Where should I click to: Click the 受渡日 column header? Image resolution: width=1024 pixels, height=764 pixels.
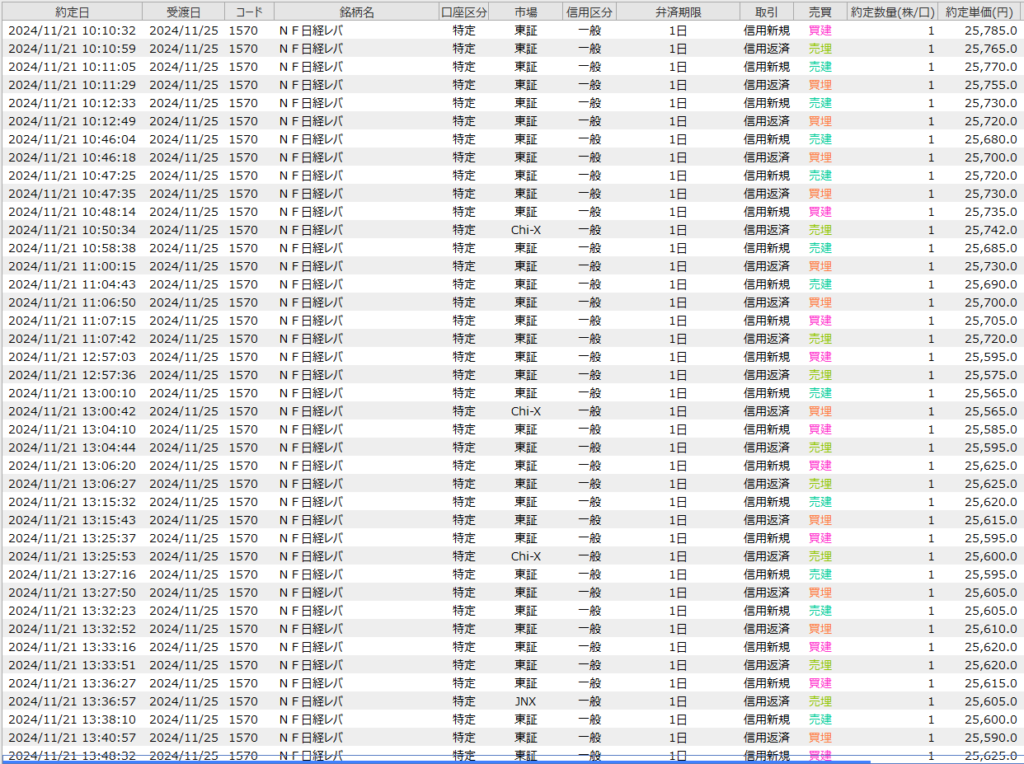182,12
